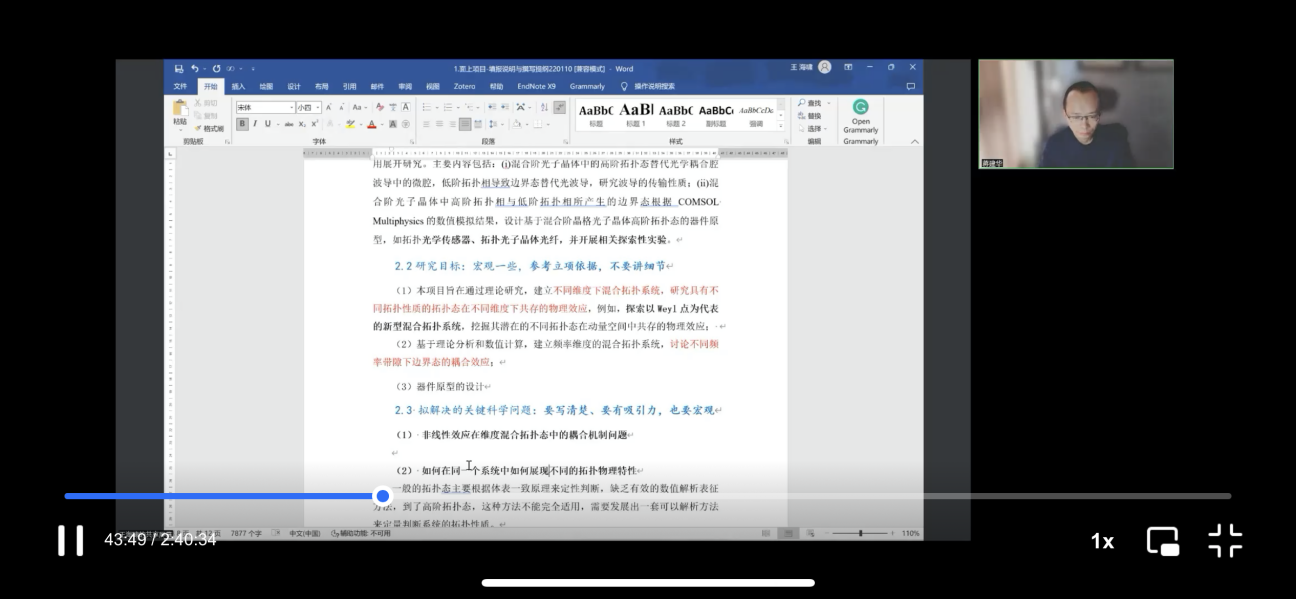Screen dimensions: 1296x599
Task: Apply the 标题 2 heading style
Action: (676, 114)
